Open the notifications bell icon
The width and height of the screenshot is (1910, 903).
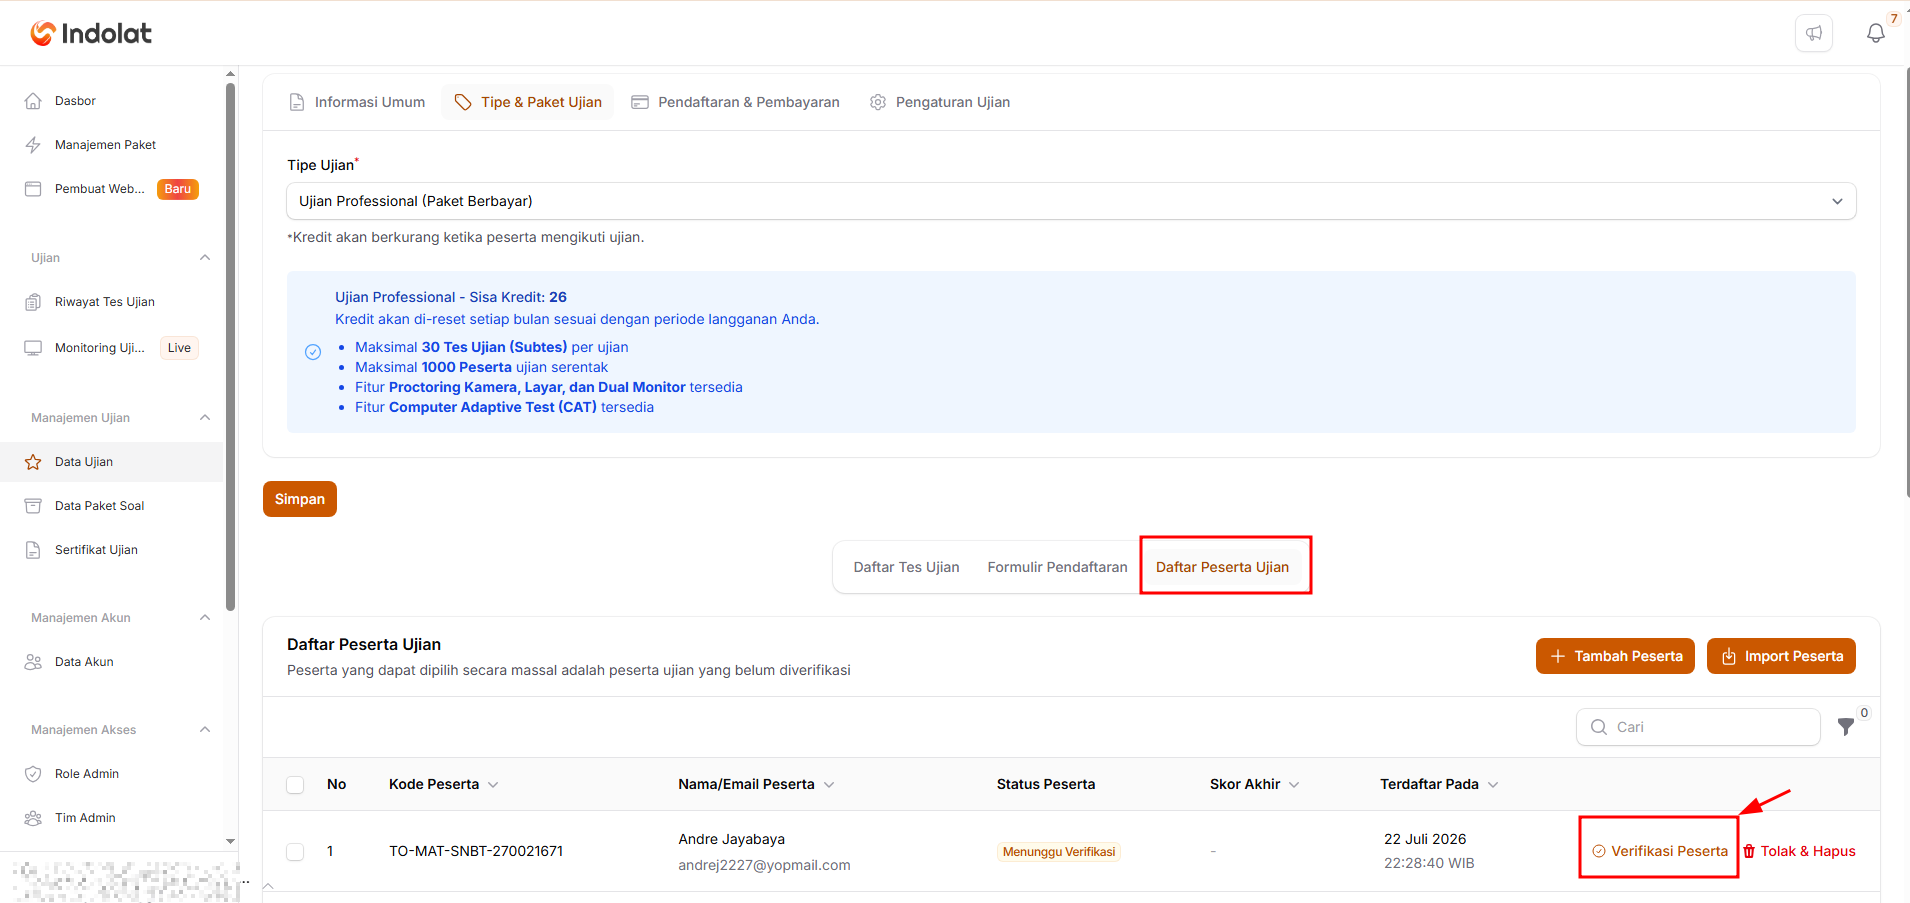coord(1875,33)
